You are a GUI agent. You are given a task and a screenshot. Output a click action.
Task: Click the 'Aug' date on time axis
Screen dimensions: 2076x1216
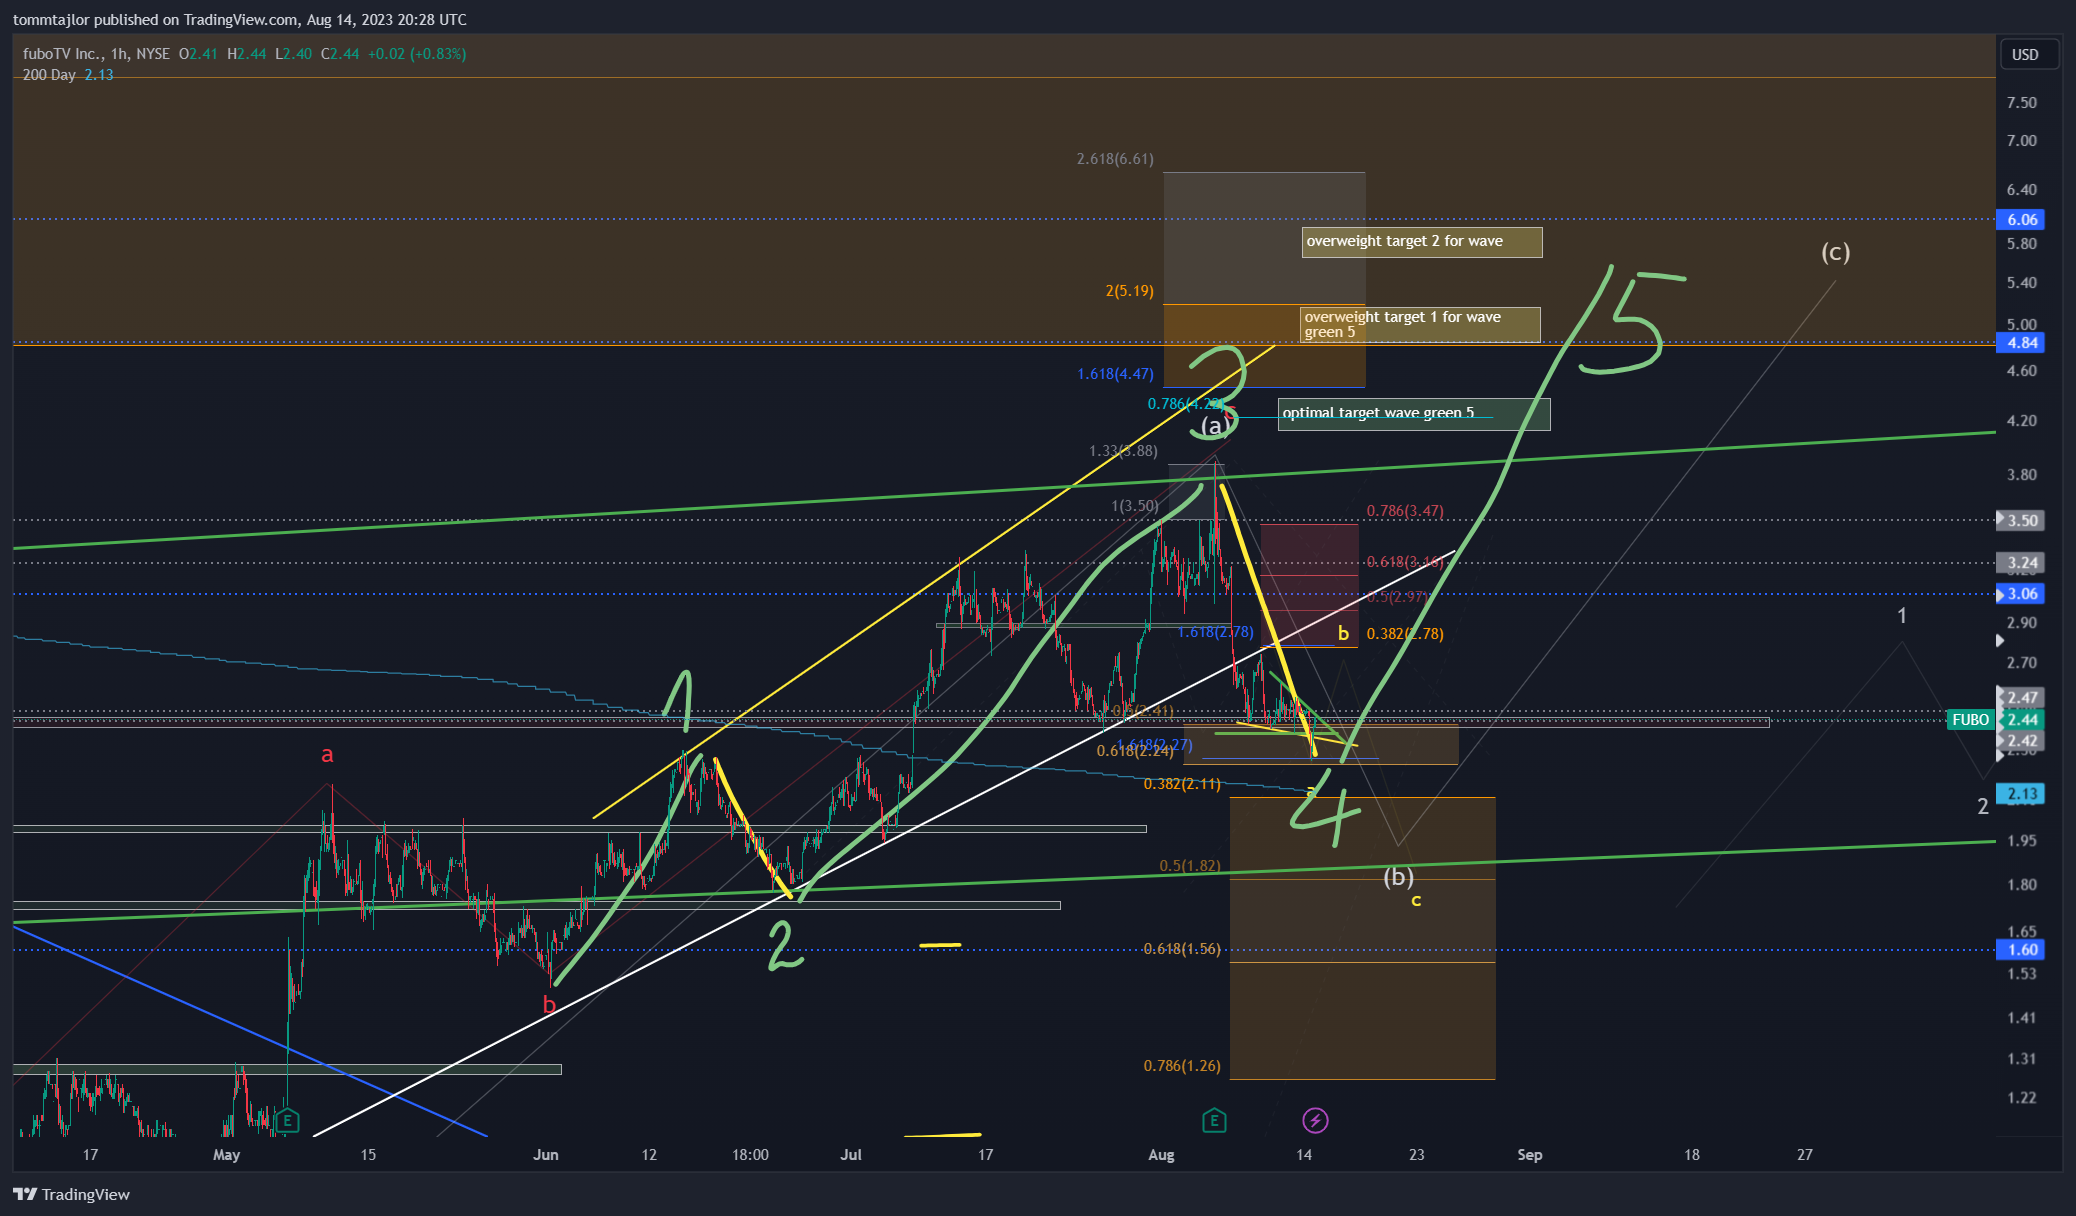pyautogui.click(x=1161, y=1155)
